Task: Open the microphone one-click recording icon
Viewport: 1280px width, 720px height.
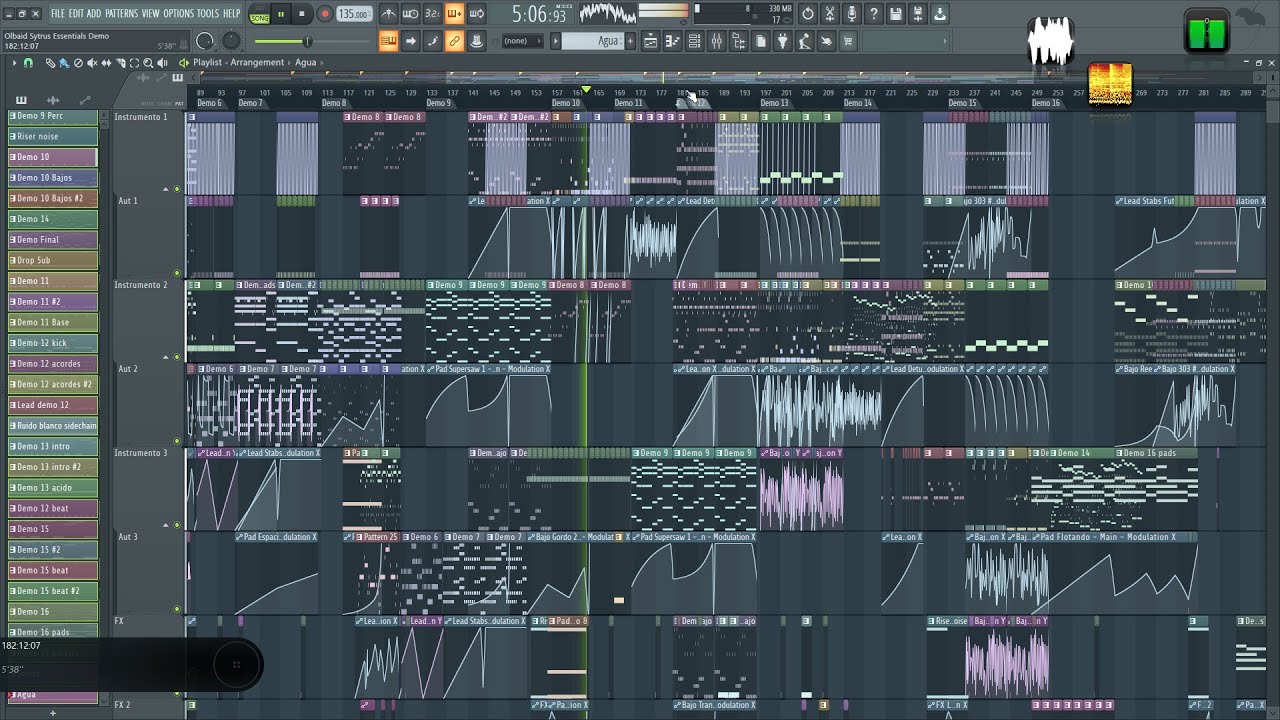Action: point(852,14)
